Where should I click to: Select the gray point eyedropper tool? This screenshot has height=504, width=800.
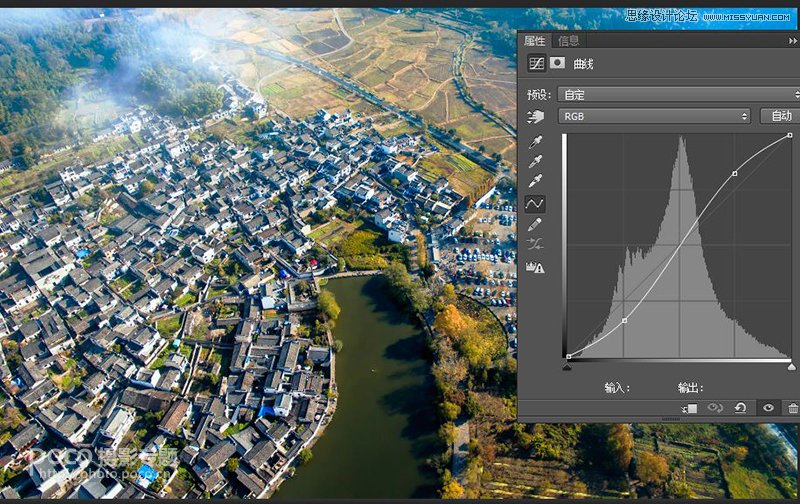pos(536,162)
